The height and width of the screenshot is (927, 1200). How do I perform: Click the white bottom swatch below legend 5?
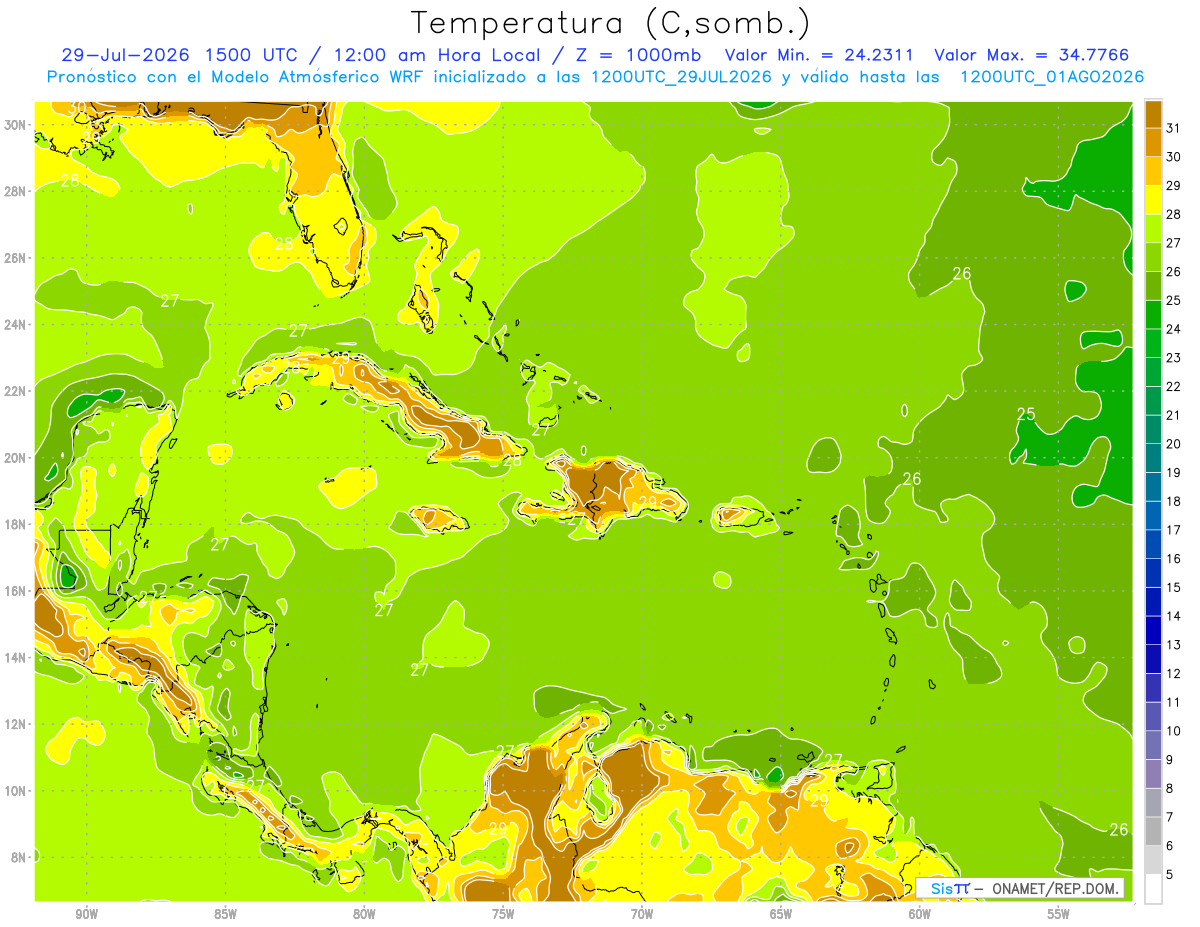click(x=1153, y=889)
